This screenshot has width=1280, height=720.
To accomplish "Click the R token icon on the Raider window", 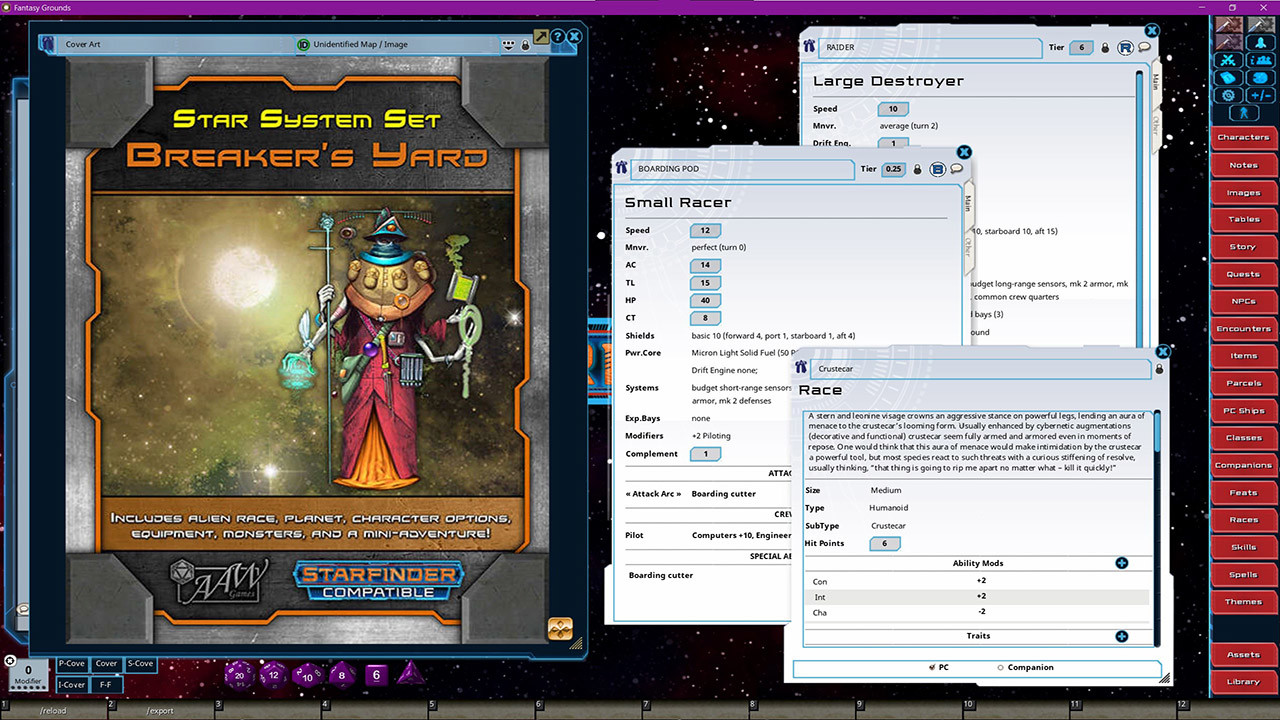I will pyautogui.click(x=1125, y=48).
